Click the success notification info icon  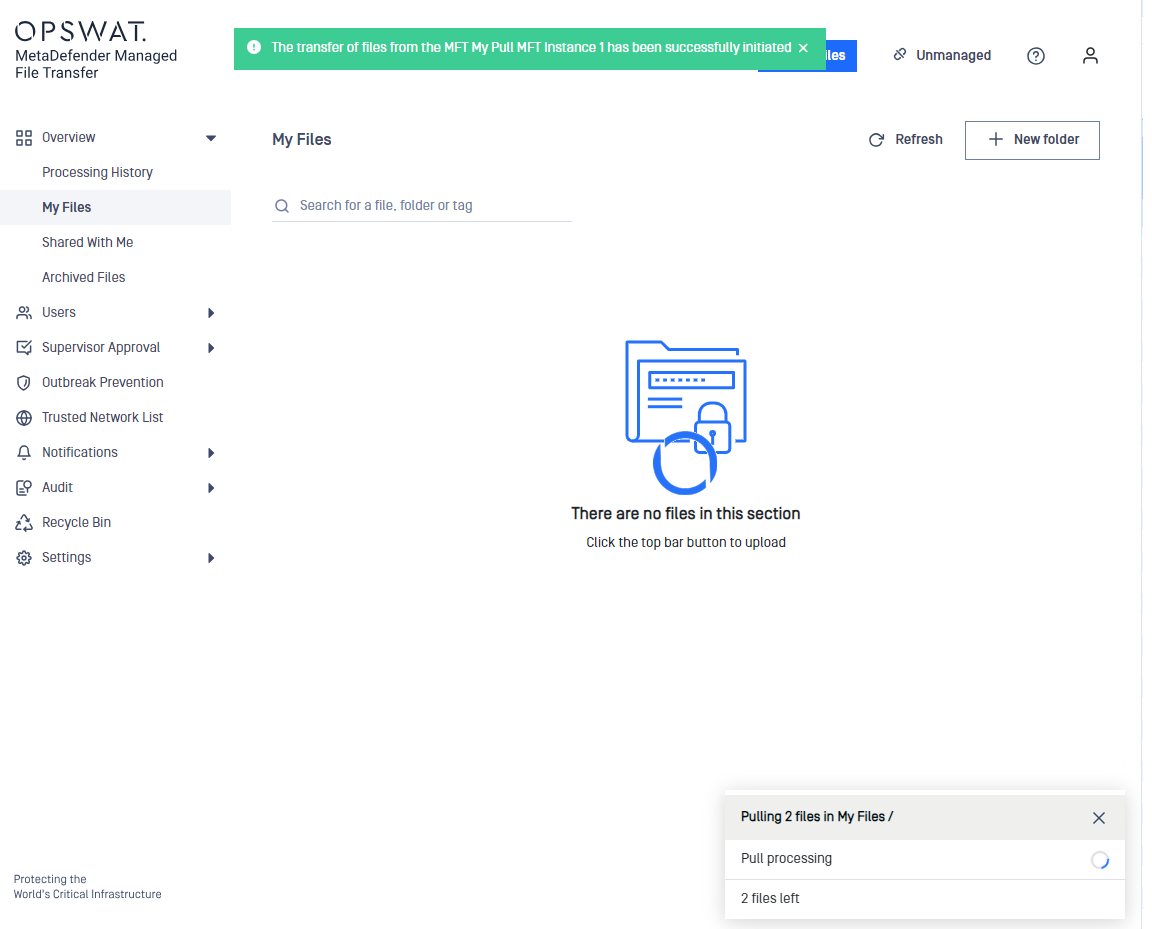click(254, 48)
